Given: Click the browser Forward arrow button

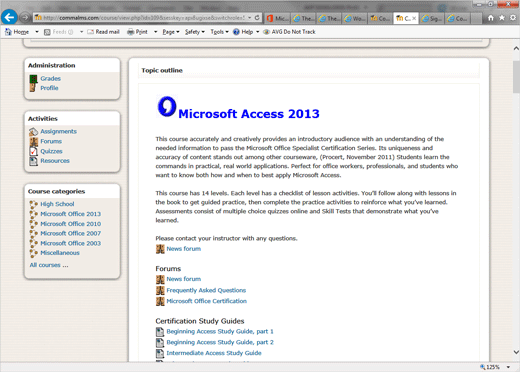Looking at the screenshot, I should [25, 17].
